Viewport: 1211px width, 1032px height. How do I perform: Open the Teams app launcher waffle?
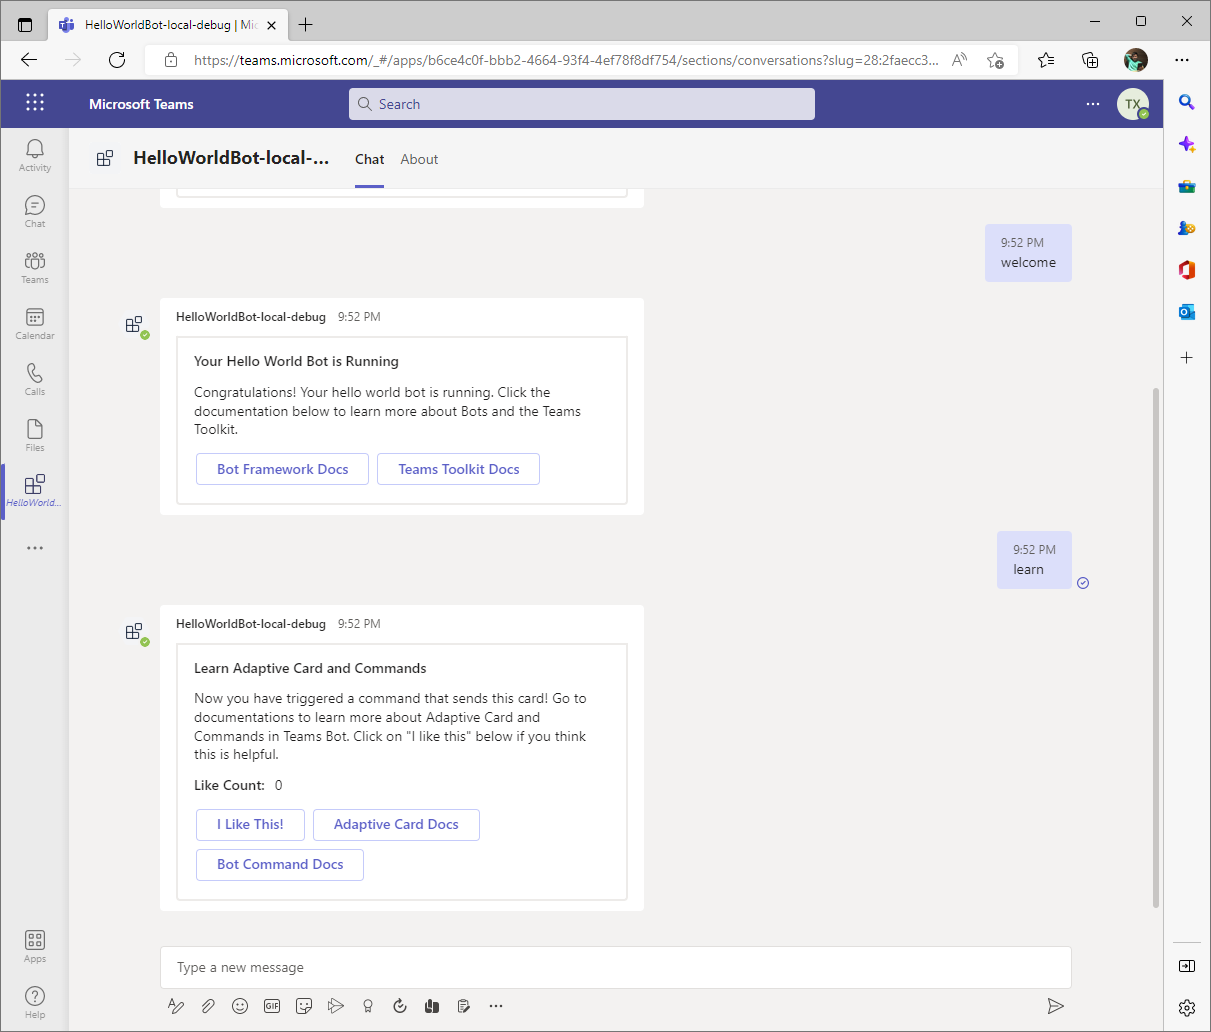[35, 102]
